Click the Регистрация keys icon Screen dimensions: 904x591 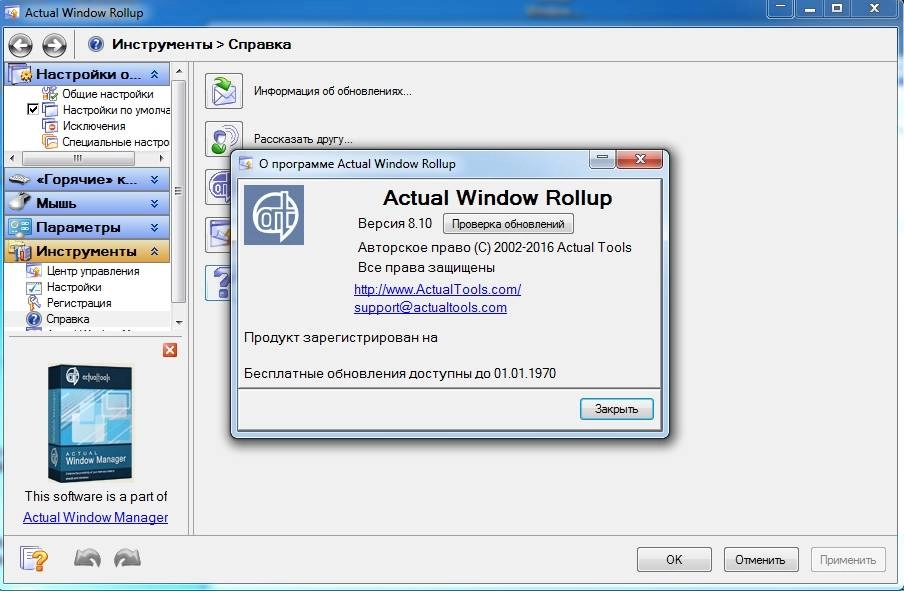(x=34, y=302)
